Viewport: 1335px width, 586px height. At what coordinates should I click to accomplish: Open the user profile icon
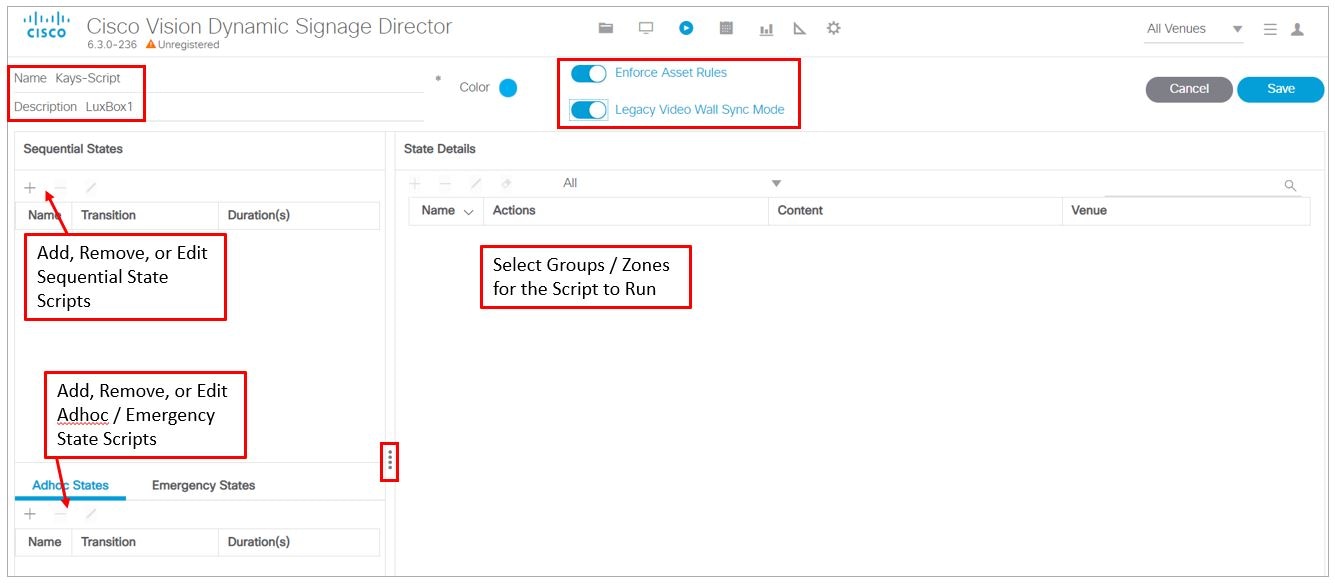point(1297,30)
